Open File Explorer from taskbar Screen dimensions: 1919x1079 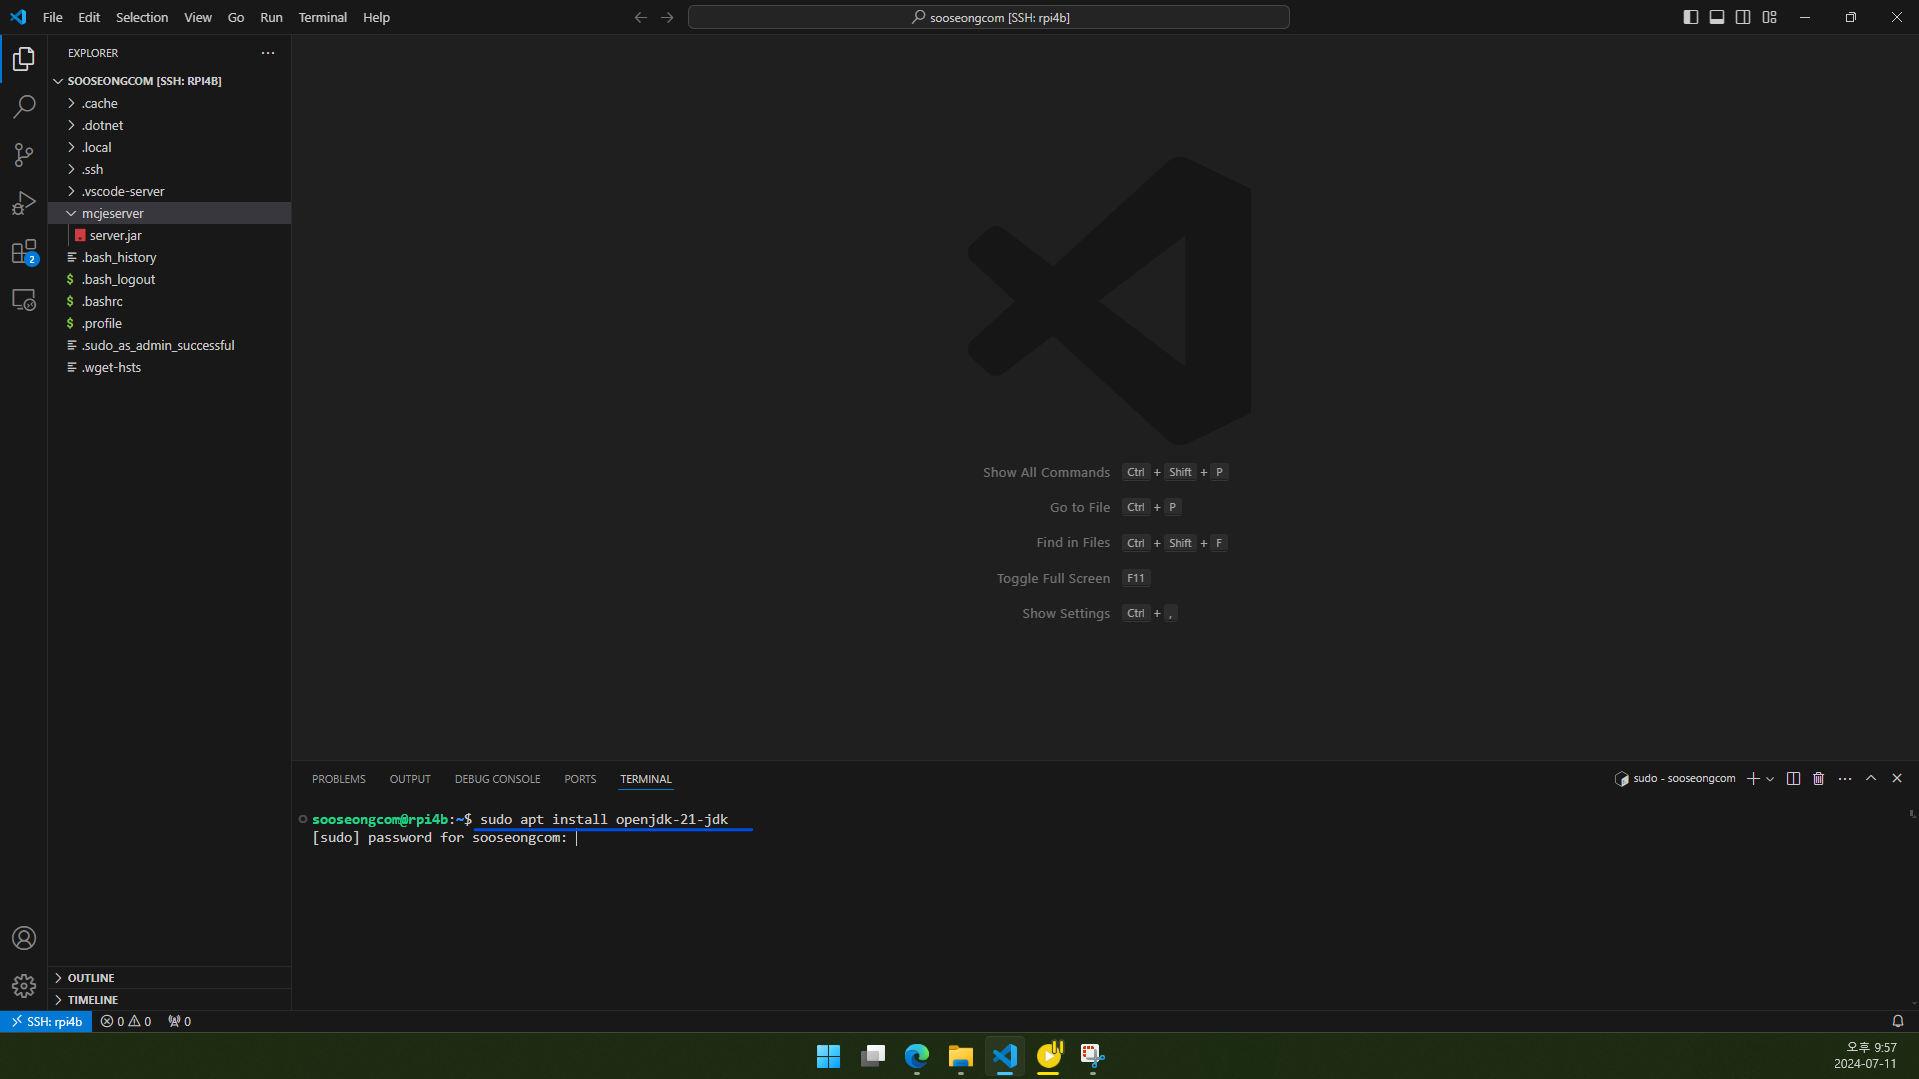pos(961,1056)
